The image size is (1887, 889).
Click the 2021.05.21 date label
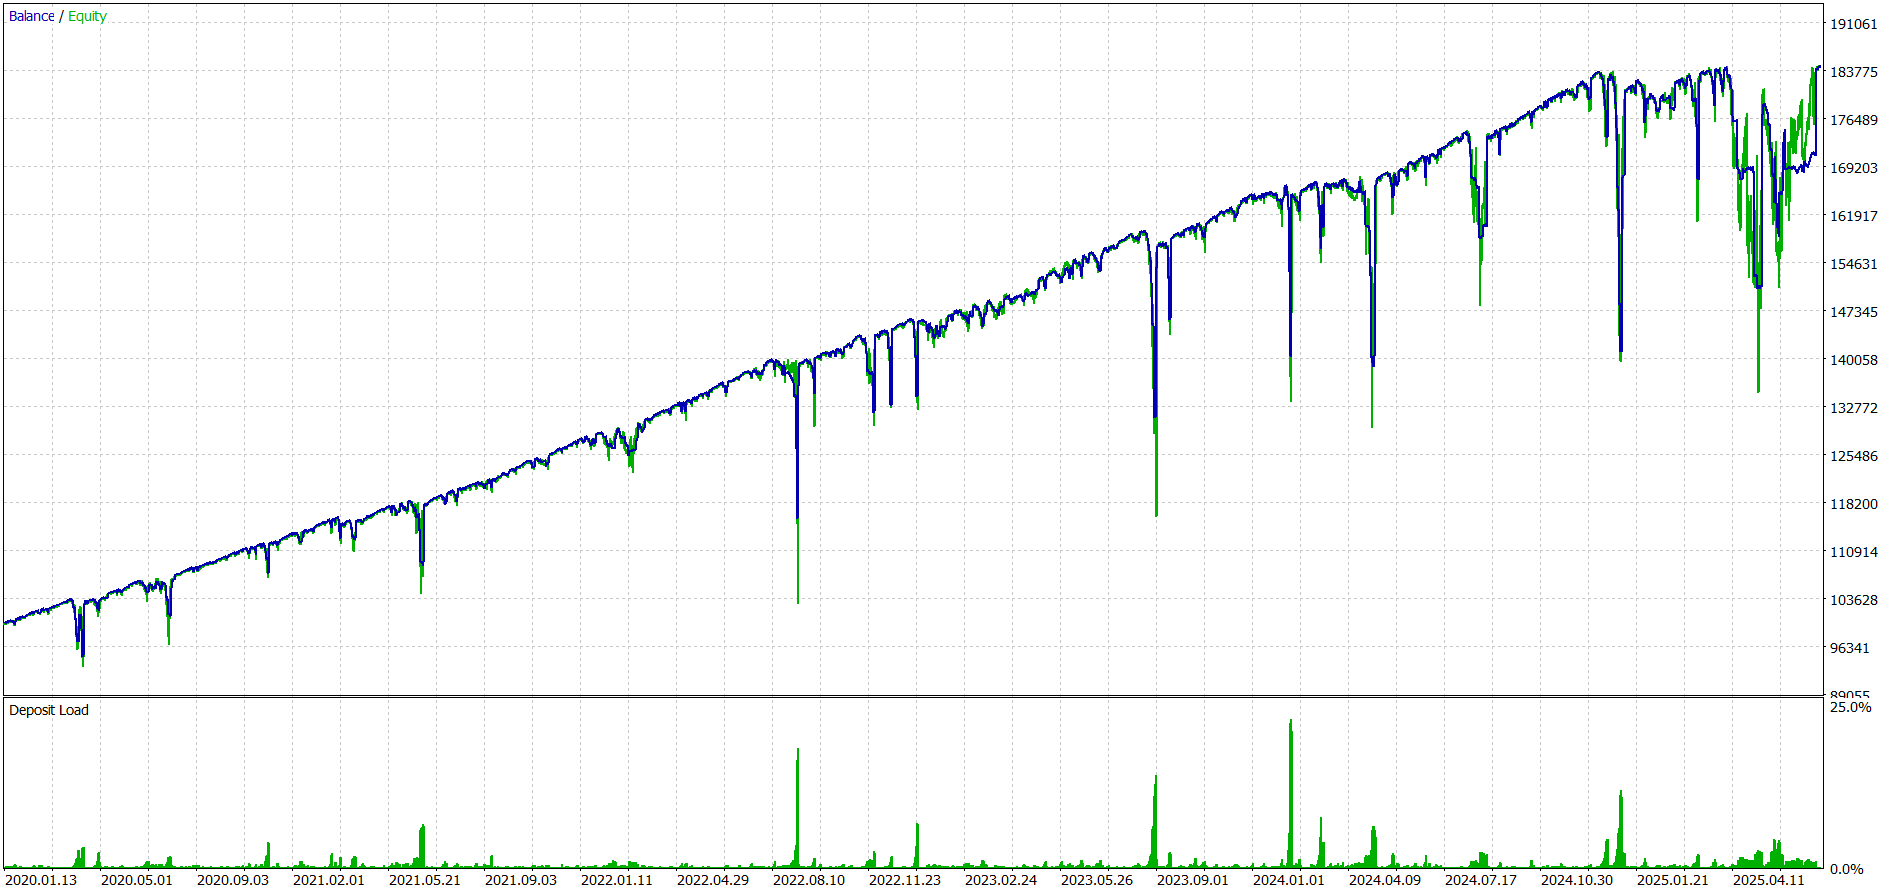[425, 880]
